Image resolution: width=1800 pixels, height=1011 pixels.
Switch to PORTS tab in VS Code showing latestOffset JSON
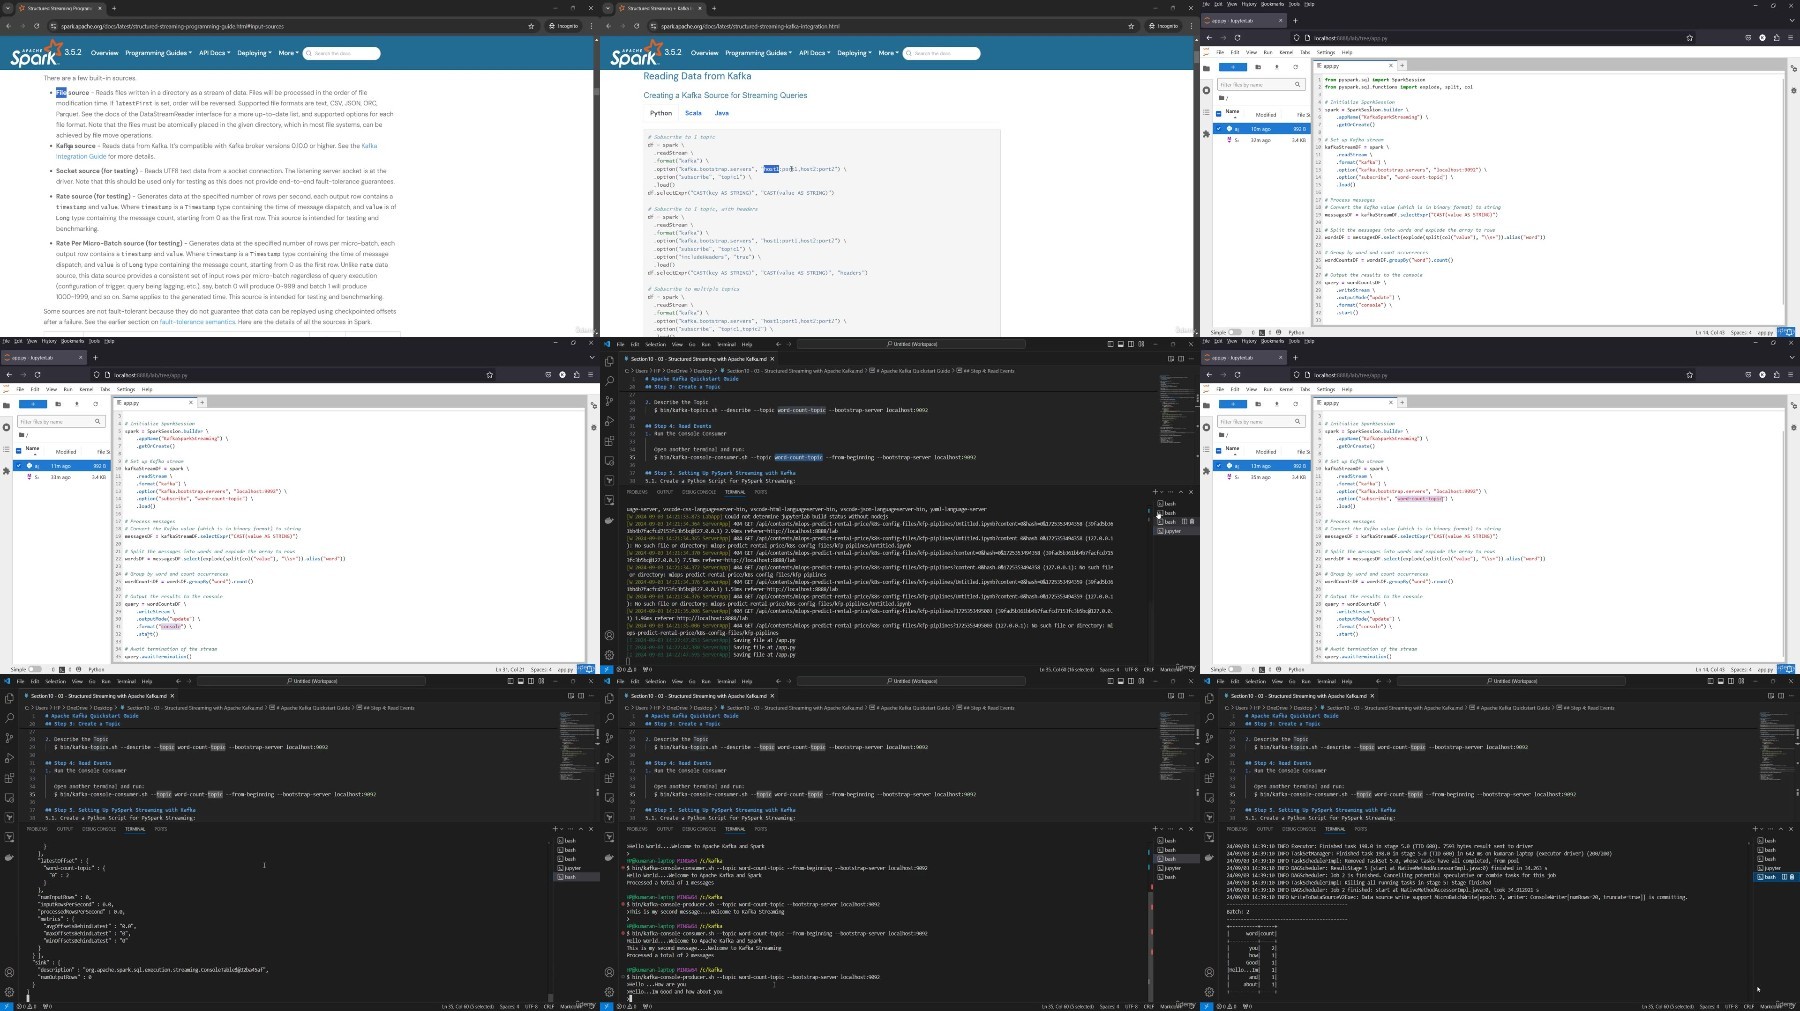click(161, 828)
